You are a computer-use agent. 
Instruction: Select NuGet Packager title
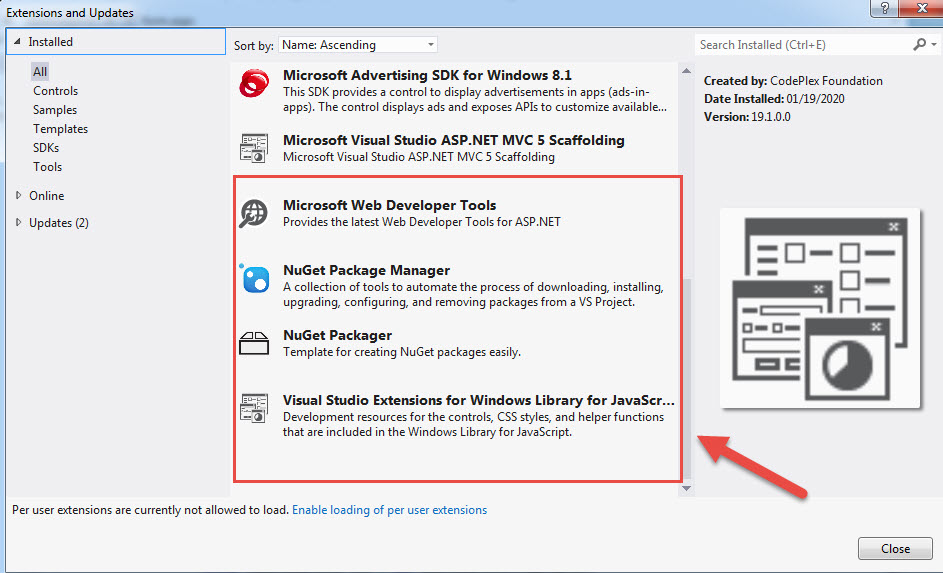pyautogui.click(x=337, y=335)
